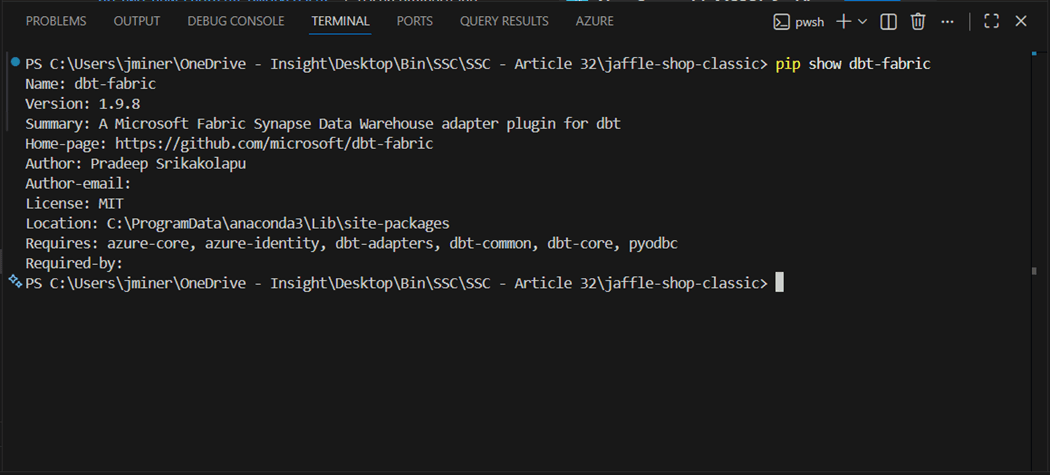
Task: Click the blue command decoration dot
Action: click(x=15, y=63)
